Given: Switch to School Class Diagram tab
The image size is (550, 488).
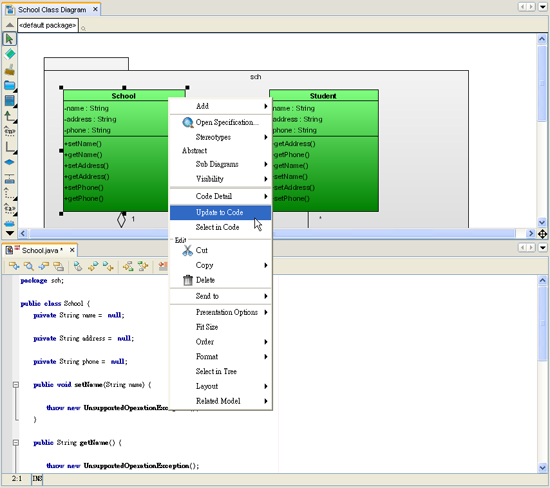Looking at the screenshot, I should 52,10.
